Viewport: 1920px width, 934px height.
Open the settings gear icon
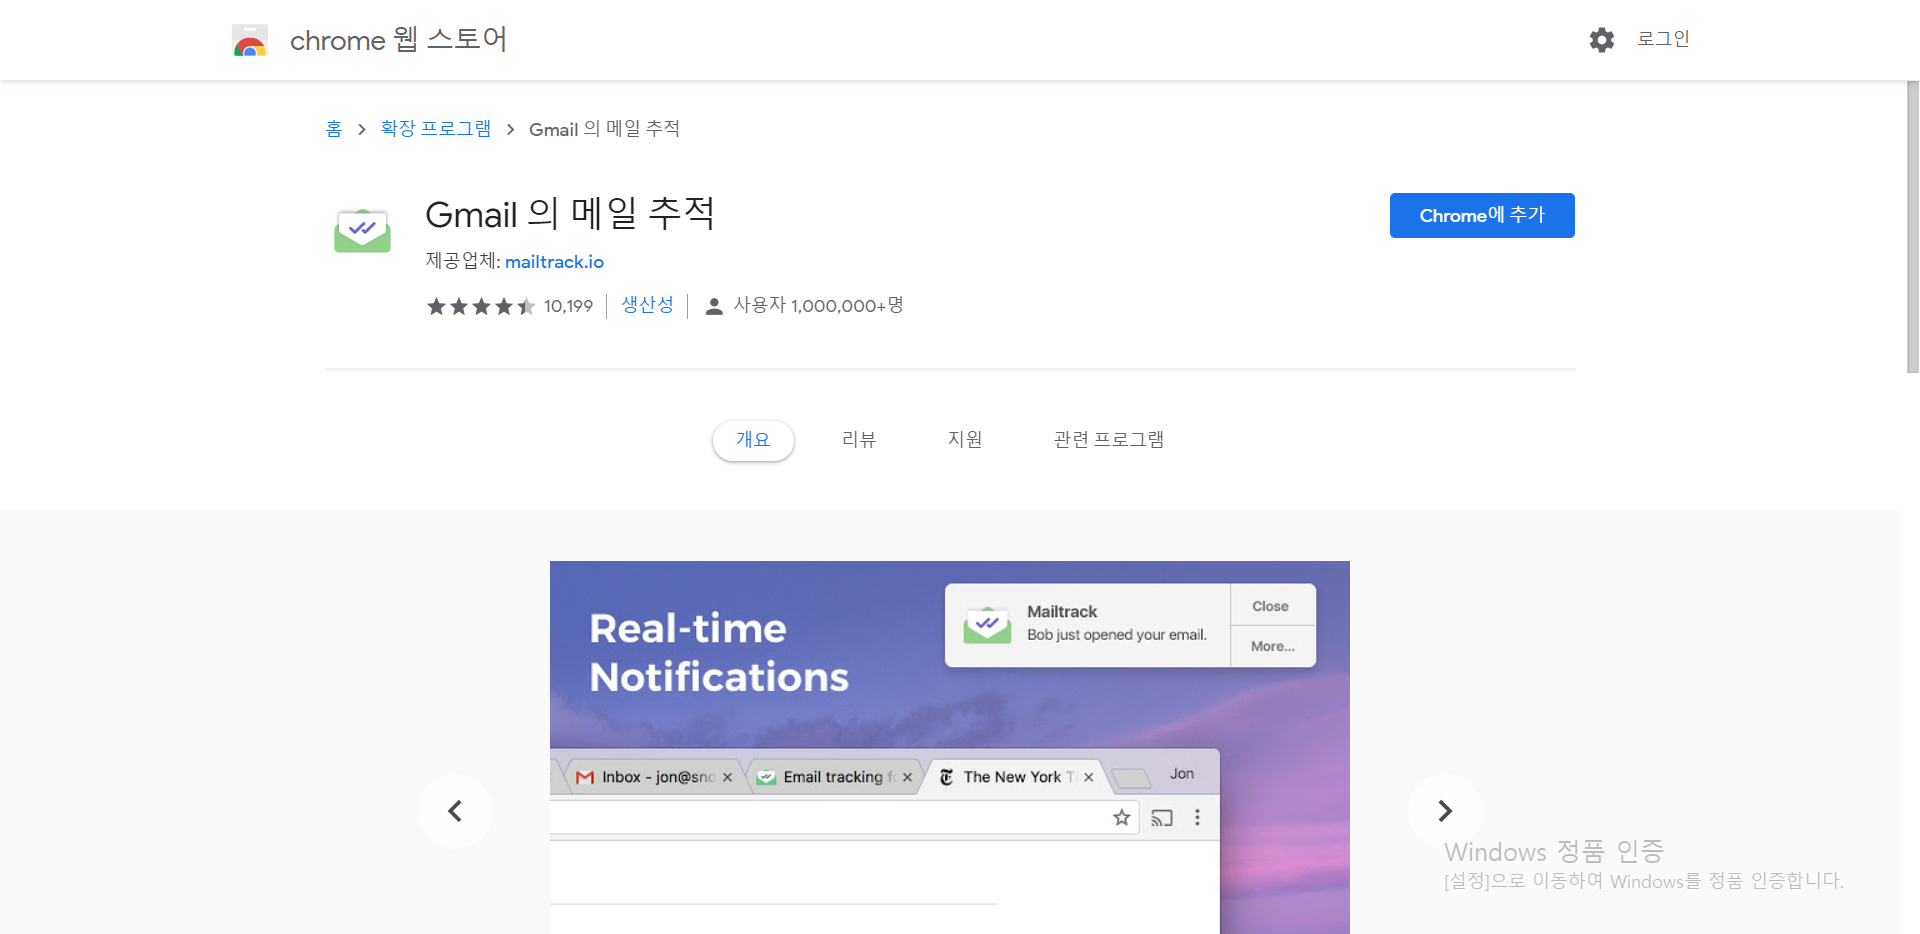pos(1601,39)
